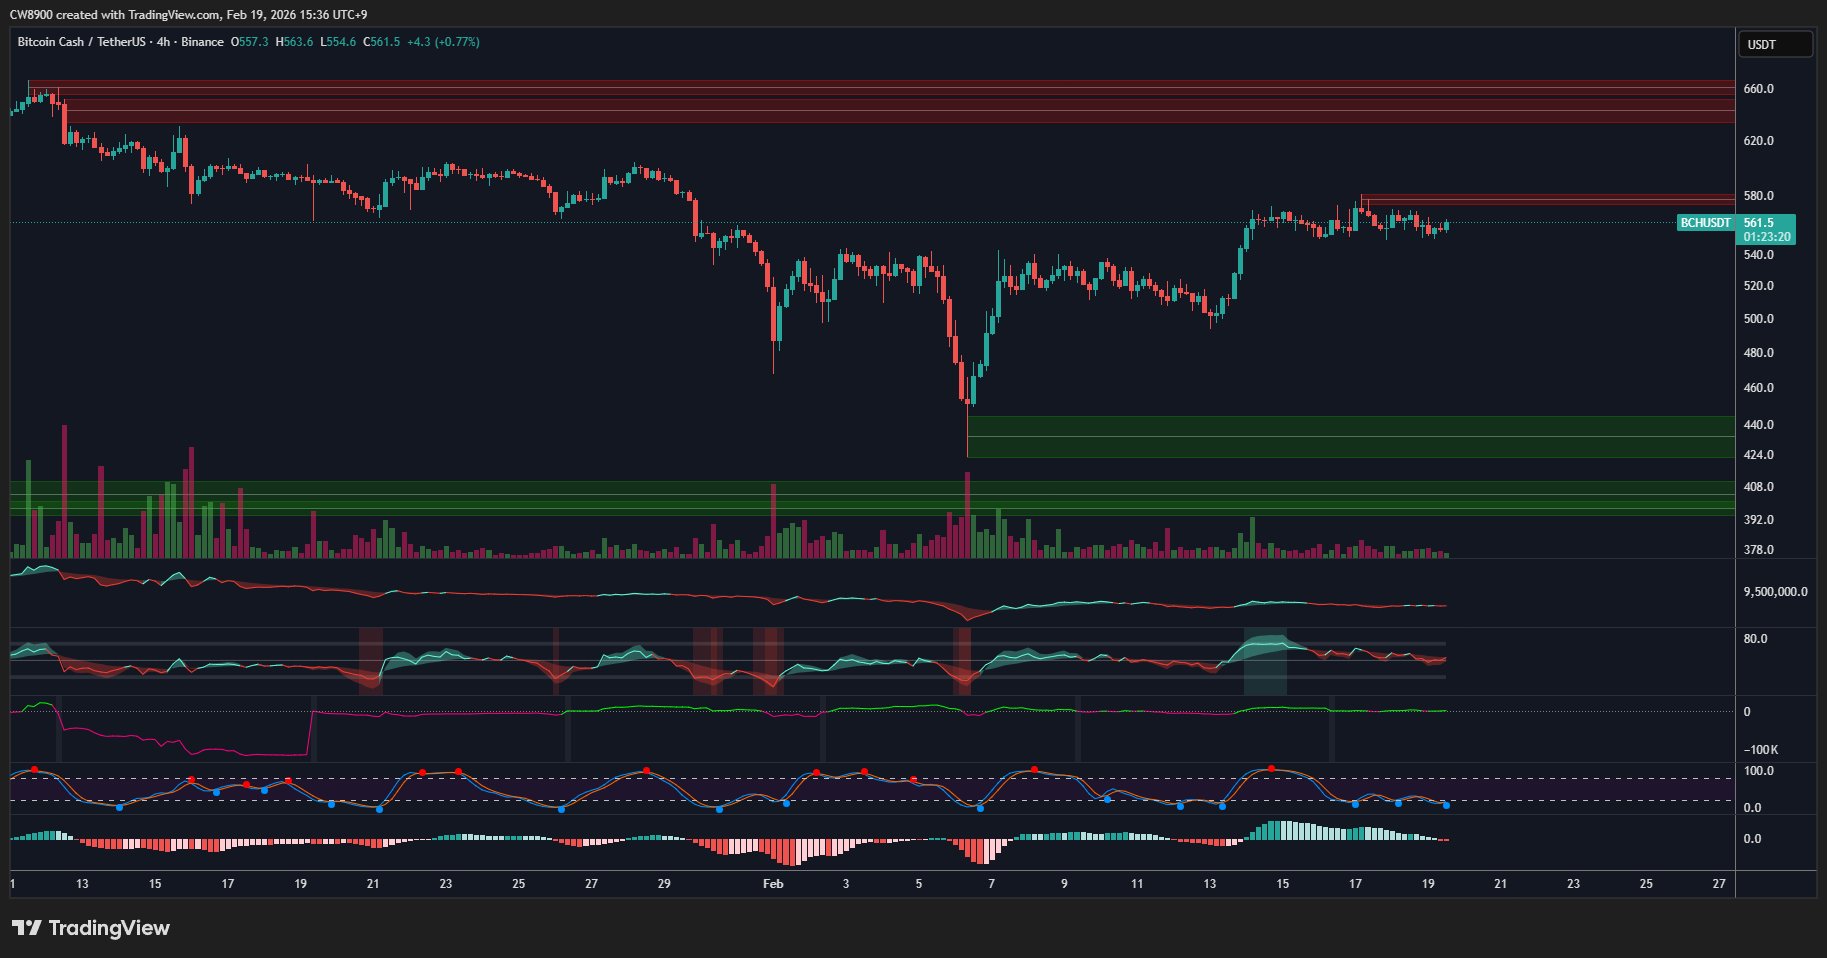Screen dimensions: 1827x958
Task: Click the close value C561.5
Action: tap(382, 42)
